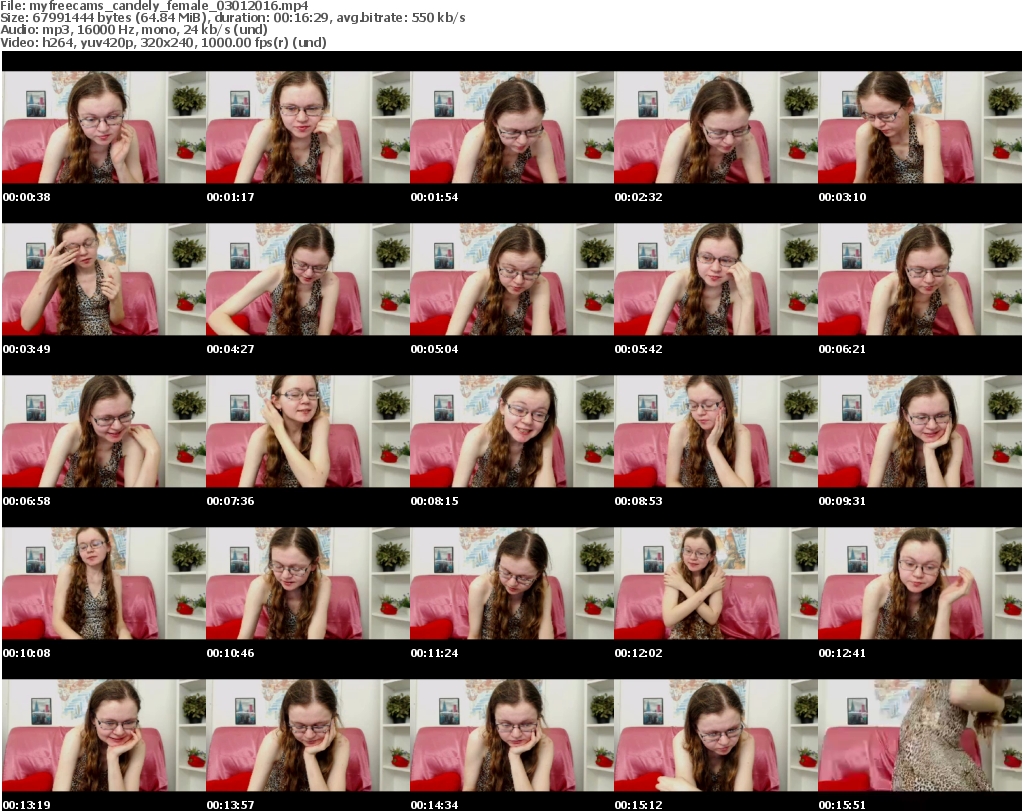Pick the thumbnail above timestamp 00:03:10
This screenshot has width=1024, height=811.
point(920,127)
